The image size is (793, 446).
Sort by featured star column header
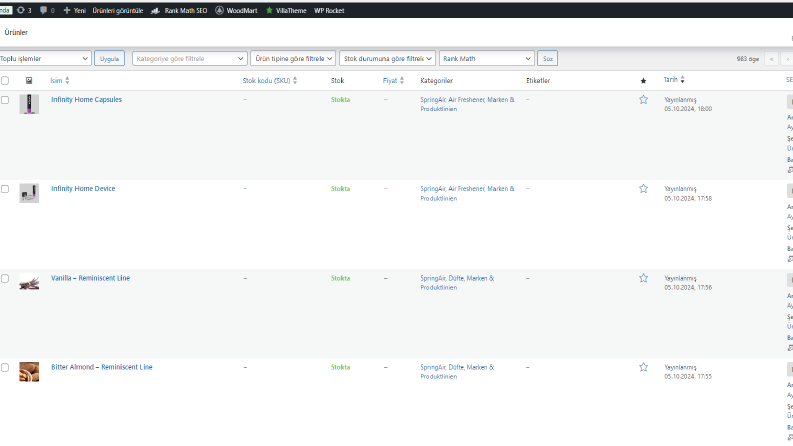pyautogui.click(x=643, y=81)
